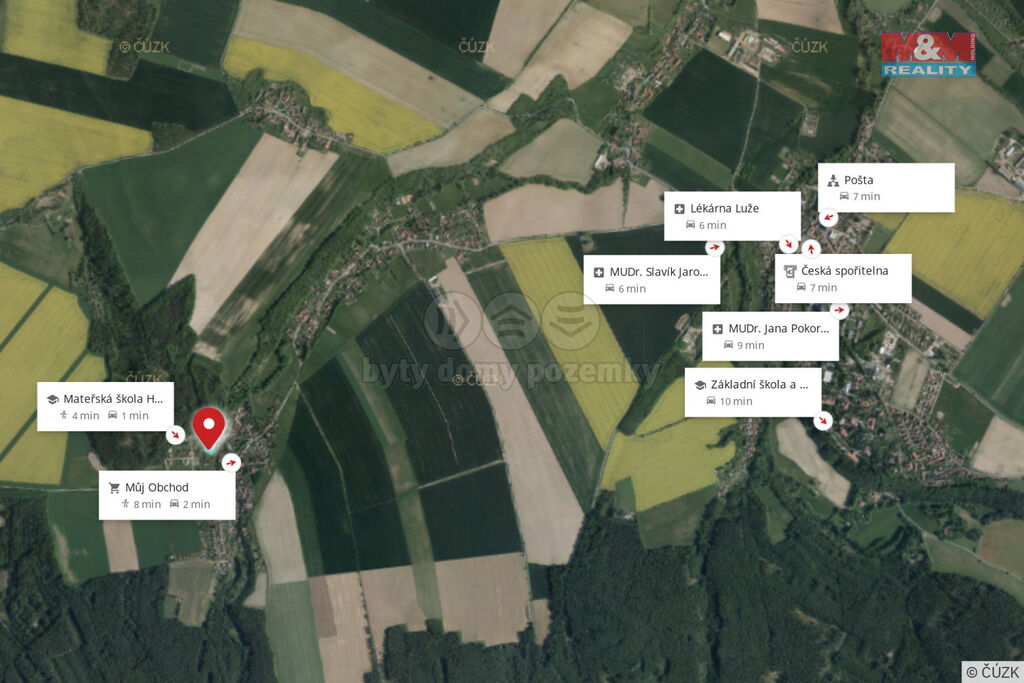Open the © ČÚZK attribution link
1024x683 pixels.
point(993,672)
